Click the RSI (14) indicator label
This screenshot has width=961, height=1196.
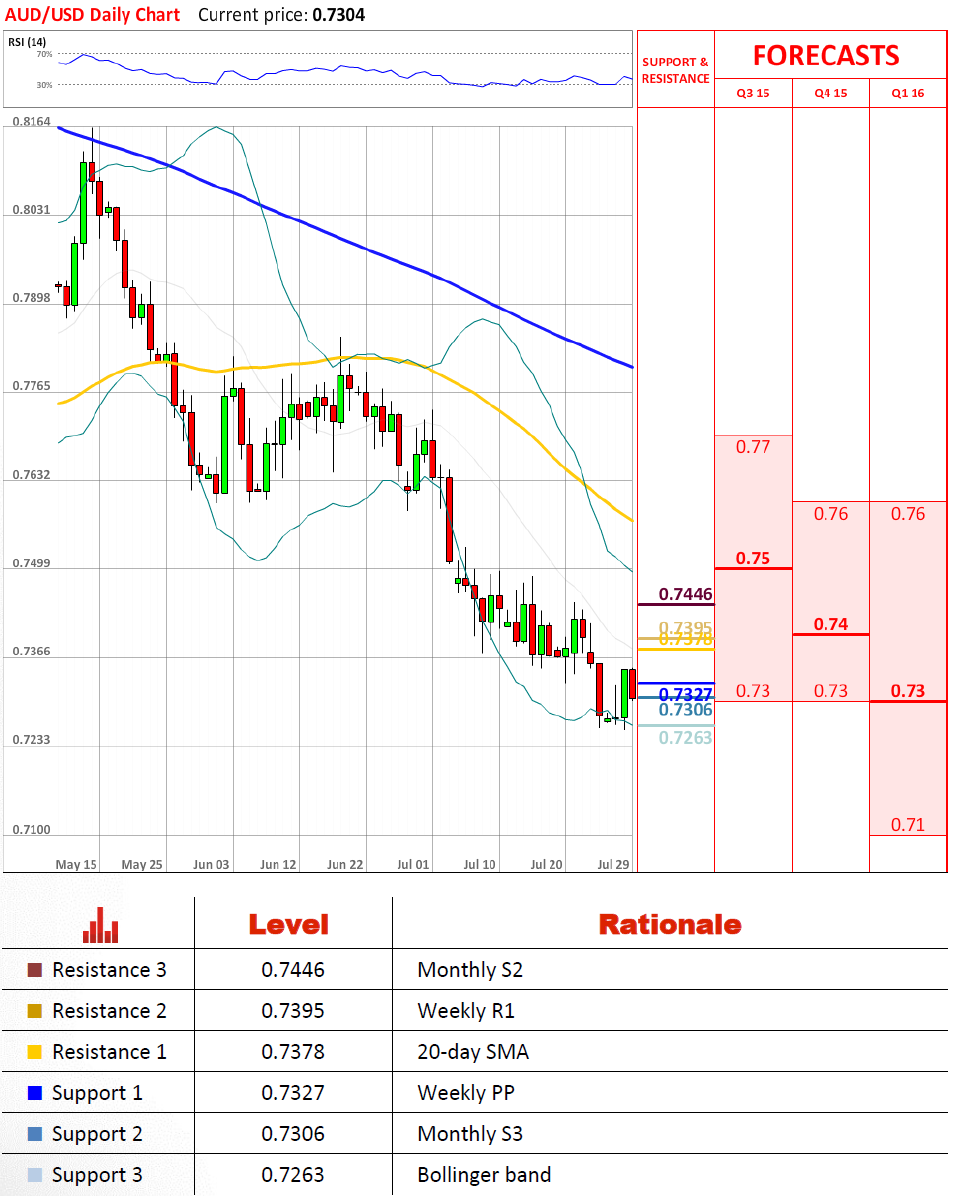pyautogui.click(x=27, y=42)
